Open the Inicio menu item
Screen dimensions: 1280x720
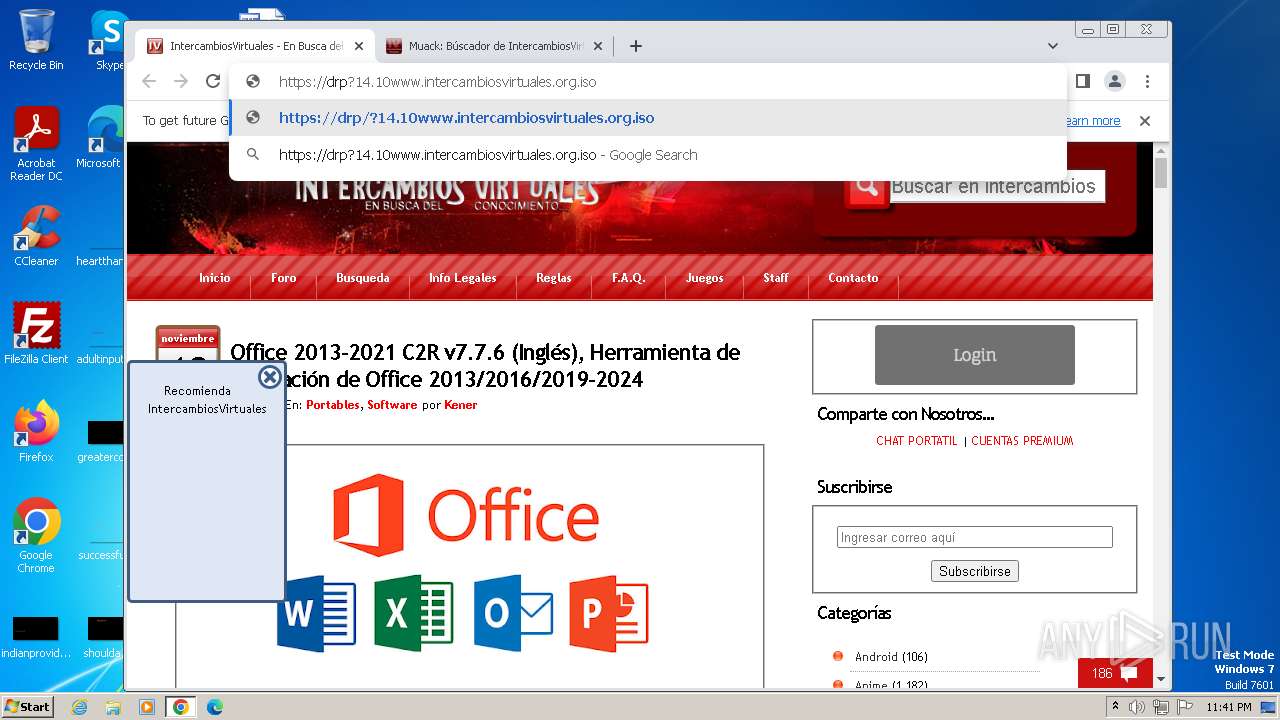(215, 278)
